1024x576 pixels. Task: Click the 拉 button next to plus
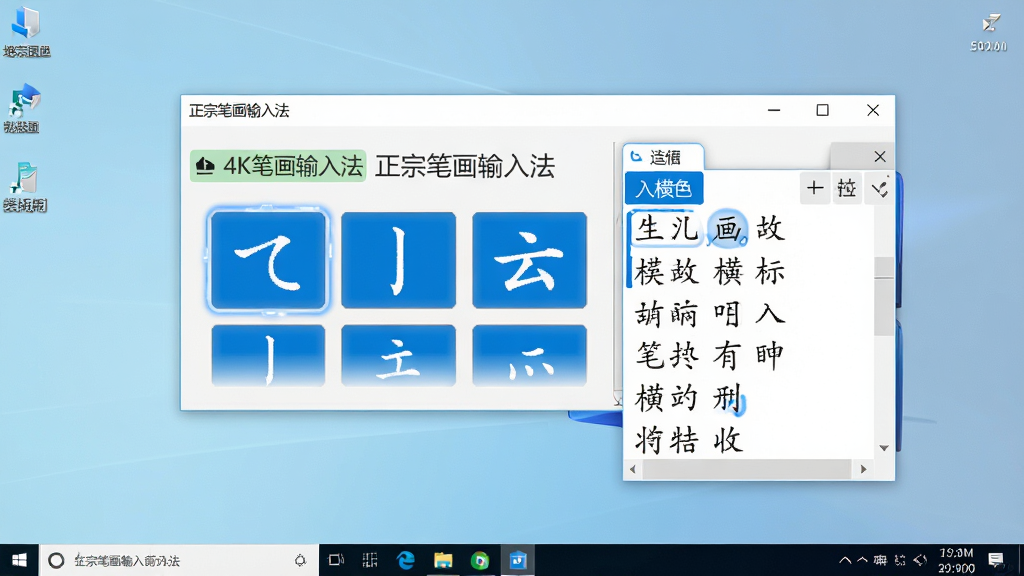(846, 189)
